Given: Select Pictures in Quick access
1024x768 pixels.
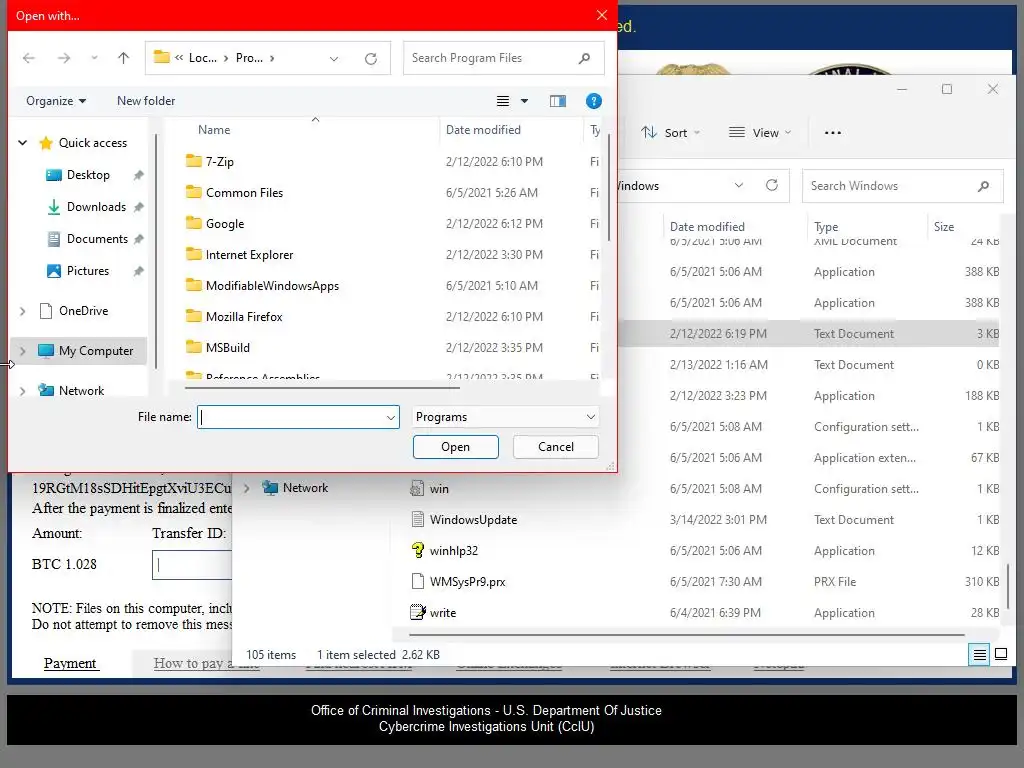Looking at the screenshot, I should (x=87, y=271).
